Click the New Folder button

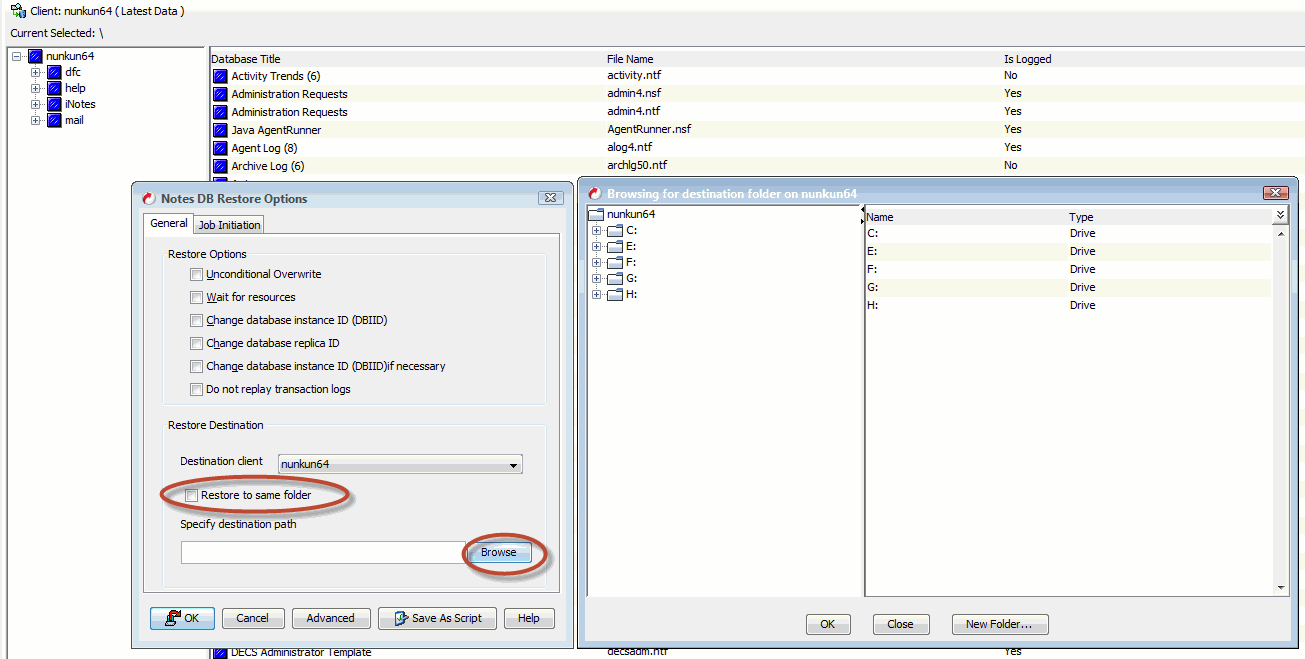tap(999, 623)
